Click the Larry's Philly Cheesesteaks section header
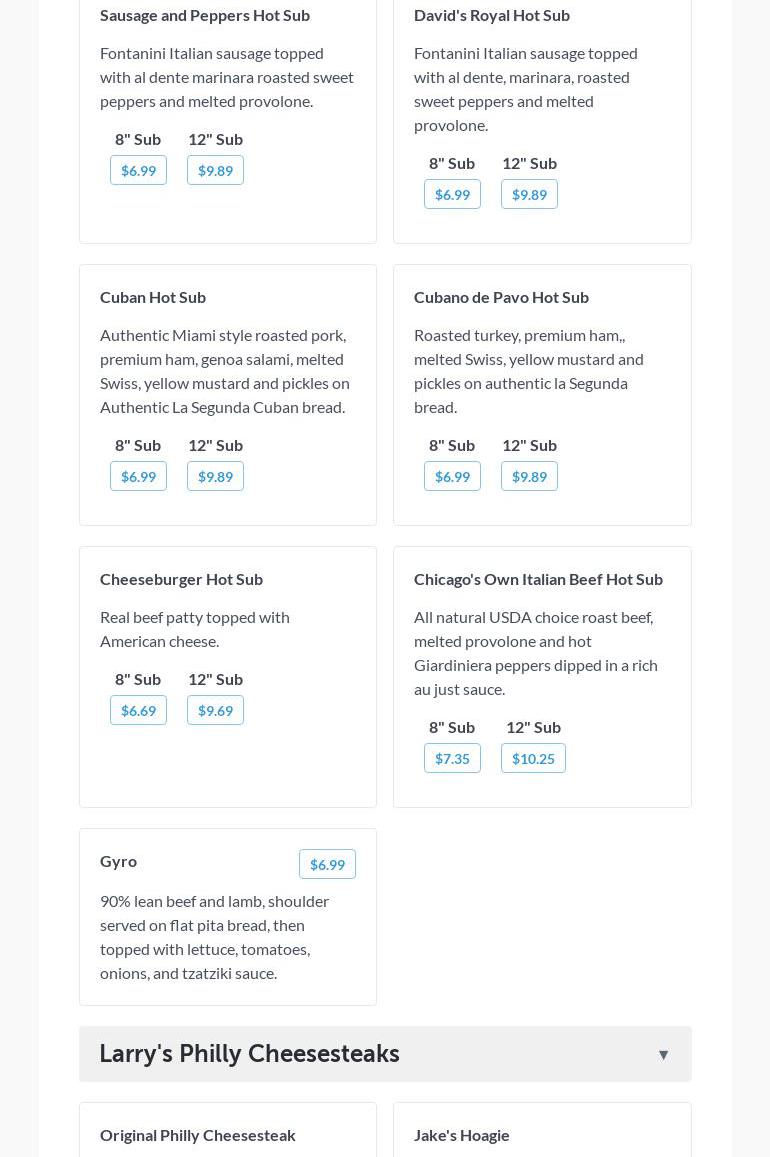Screen dimensions: 770x1157 (250, 1054)
